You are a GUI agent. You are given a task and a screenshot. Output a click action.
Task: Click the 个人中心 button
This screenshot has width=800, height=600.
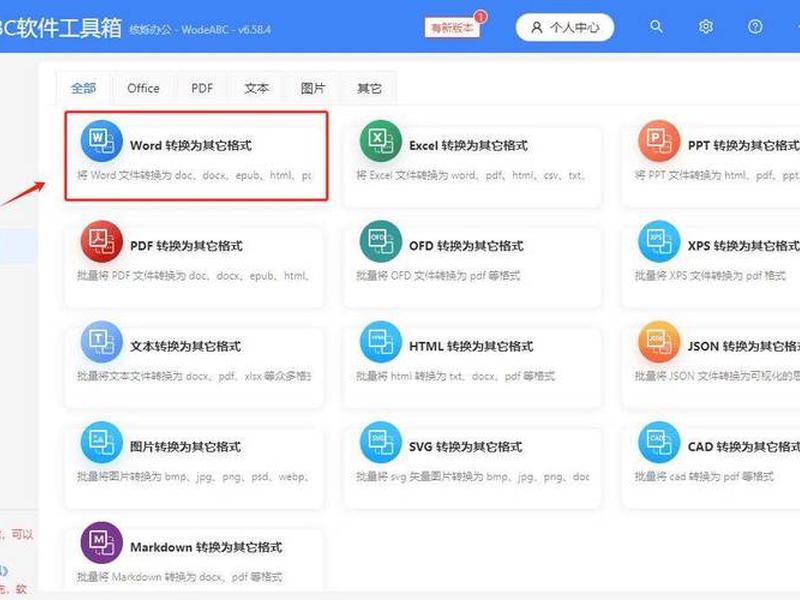565,27
